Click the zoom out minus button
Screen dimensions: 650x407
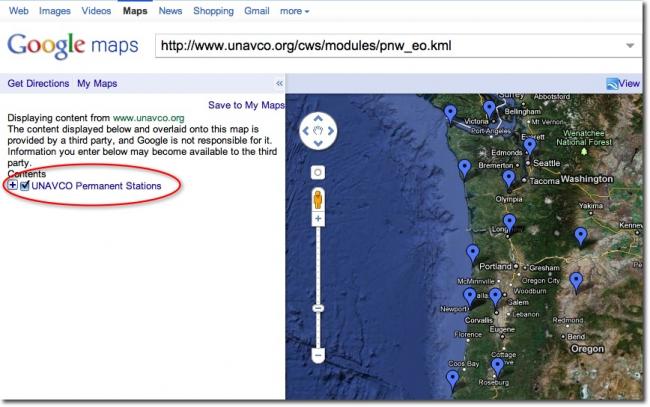point(317,354)
